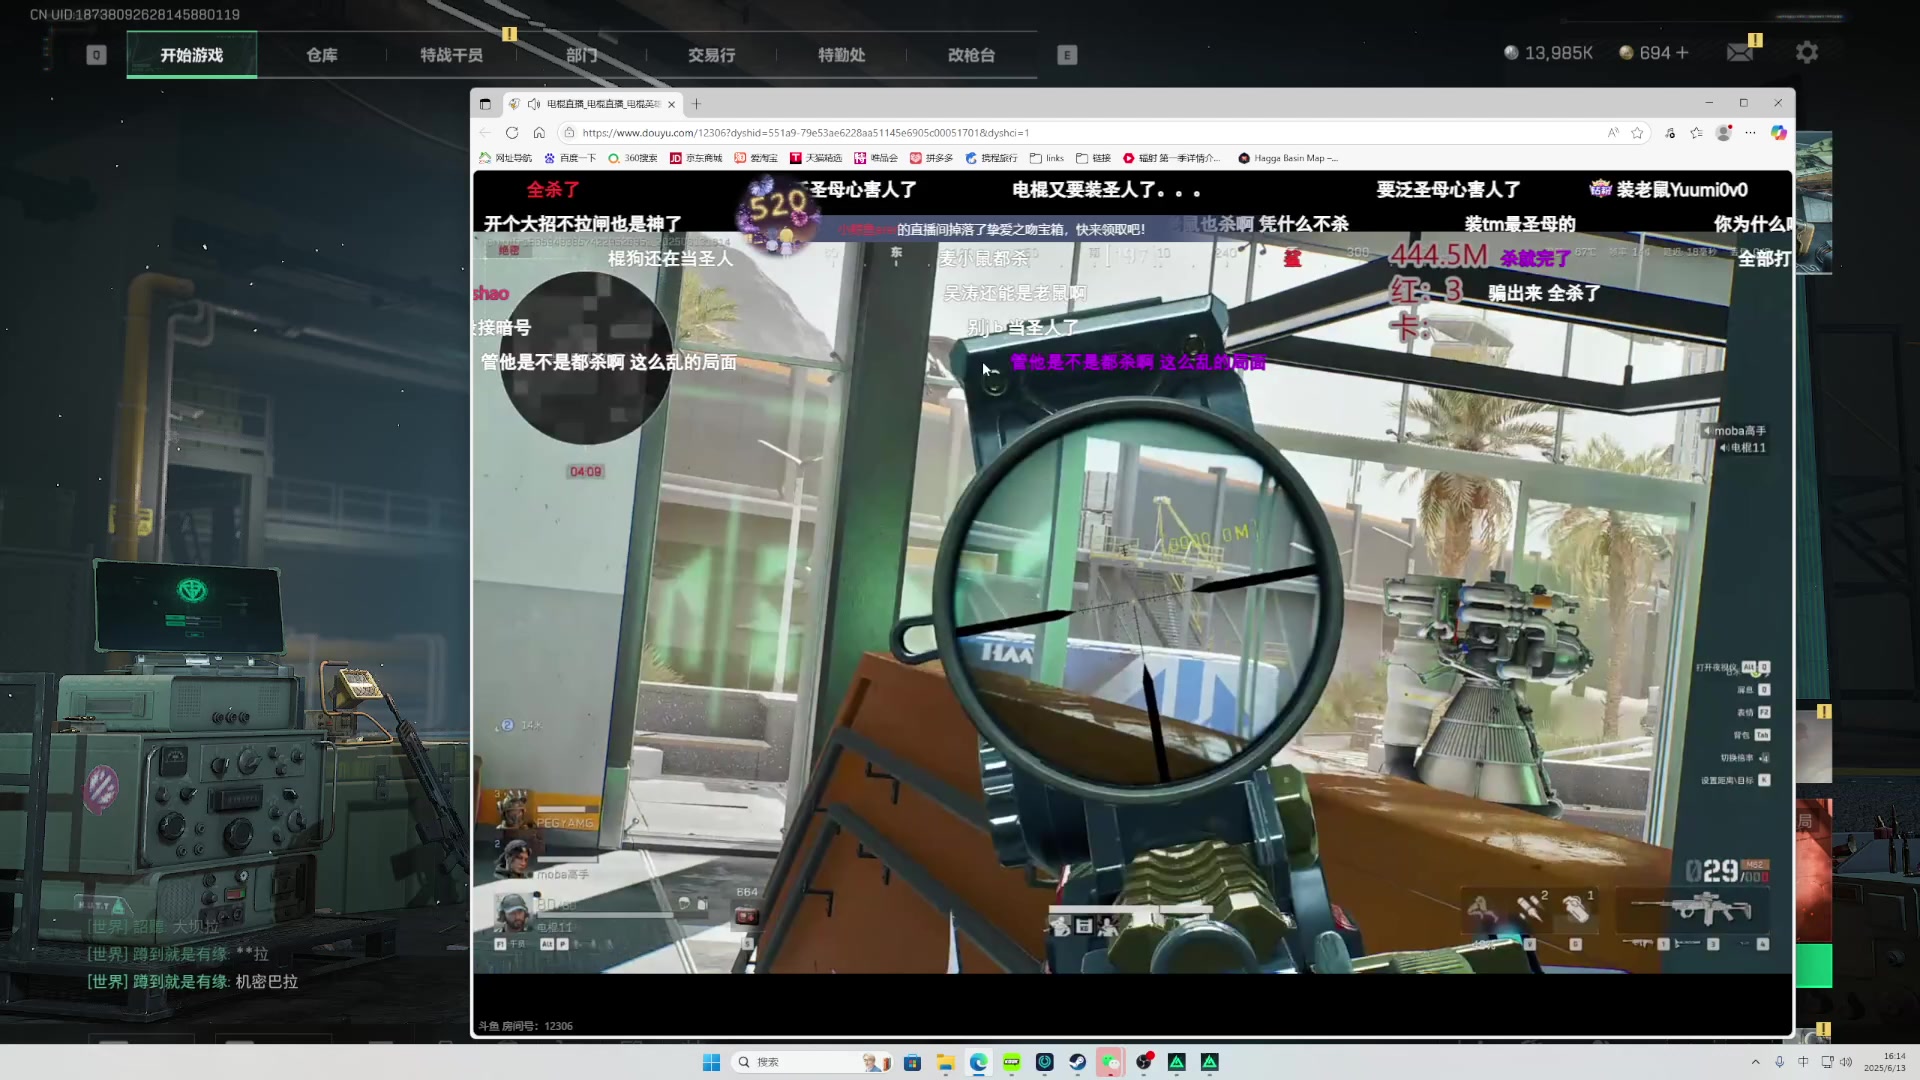Viewport: 1920px width, 1080px height.
Task: Open Steam from the taskbar
Action: tap(1077, 1062)
